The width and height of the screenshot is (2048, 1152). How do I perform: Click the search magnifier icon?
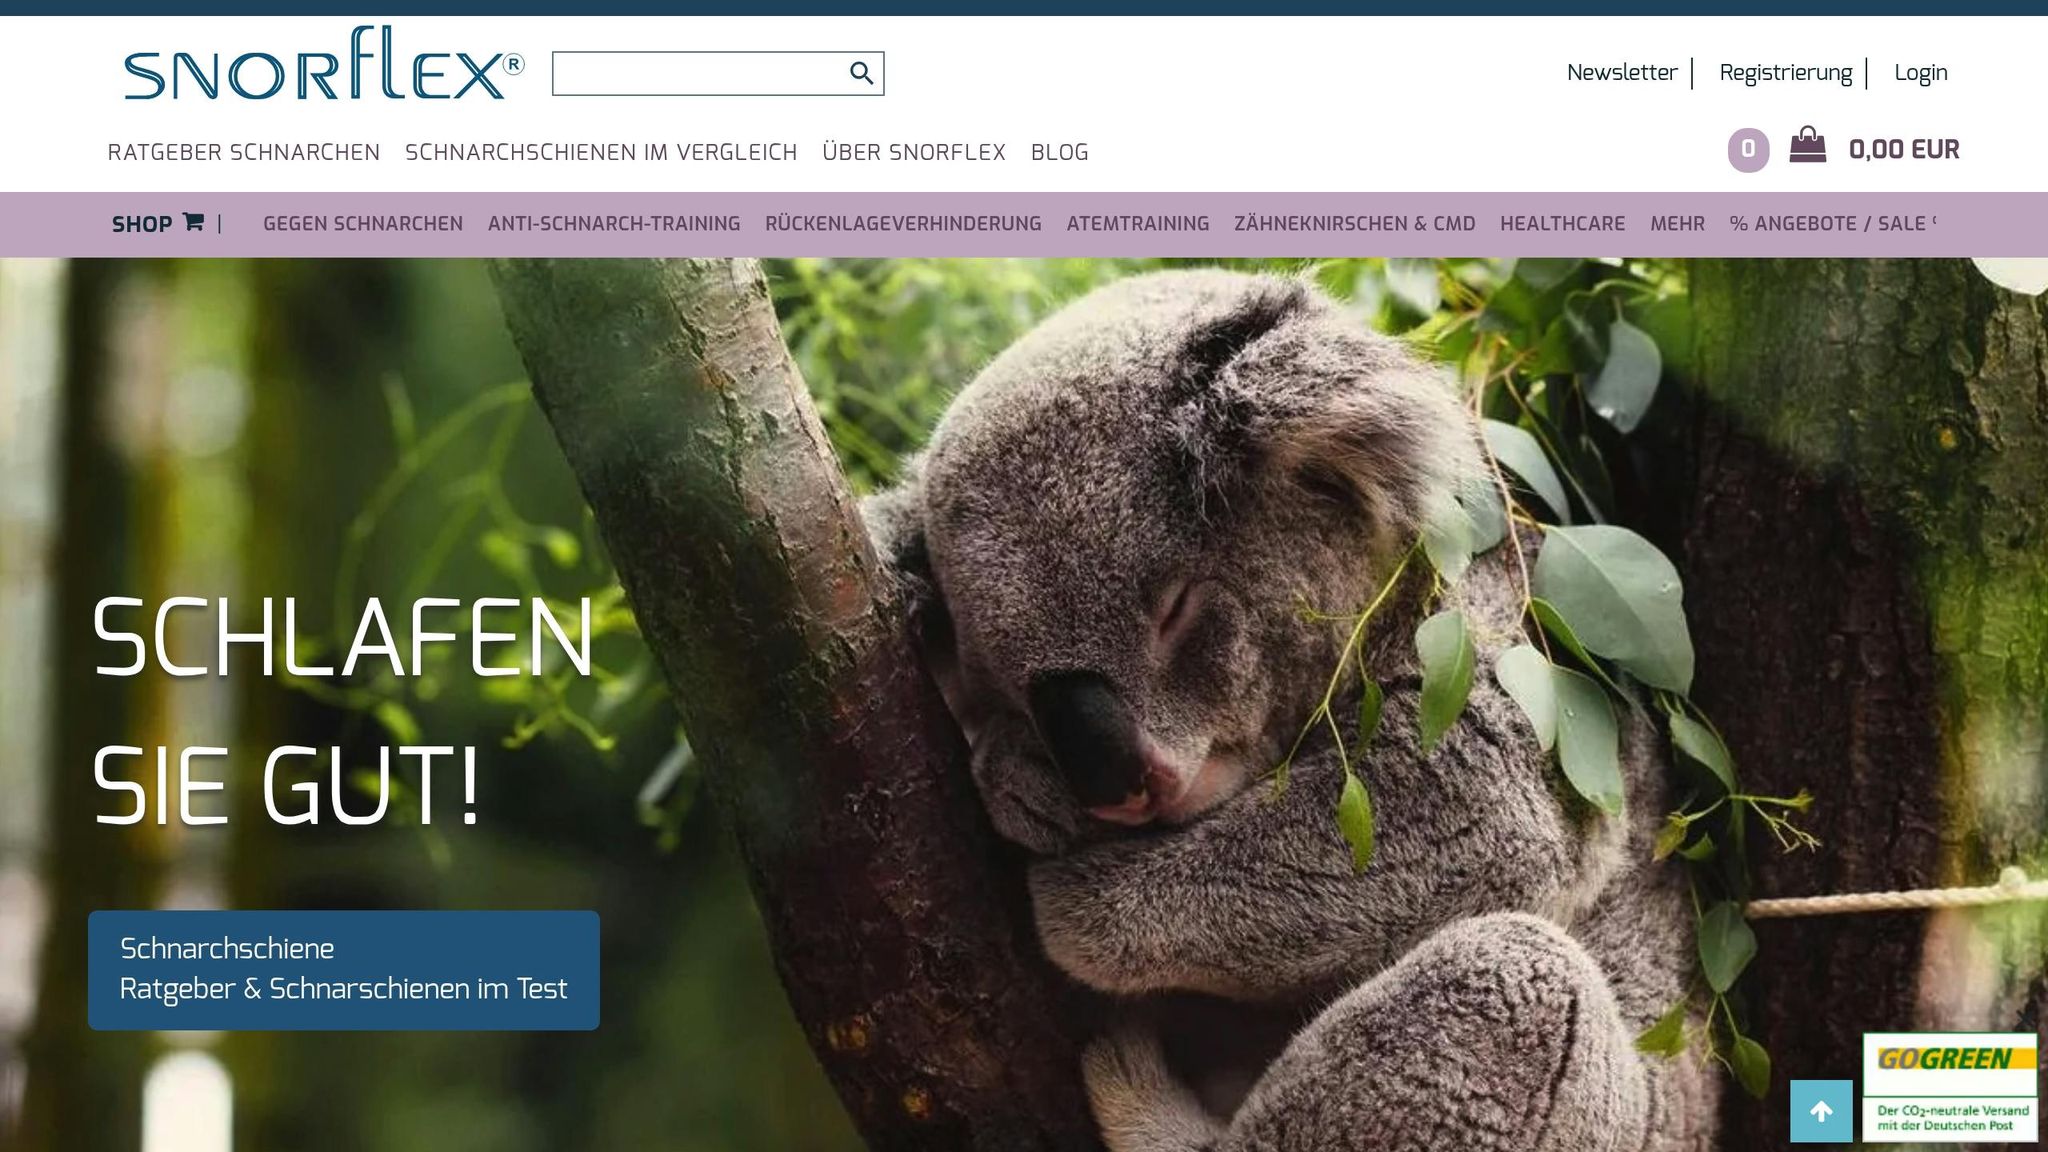pos(861,73)
